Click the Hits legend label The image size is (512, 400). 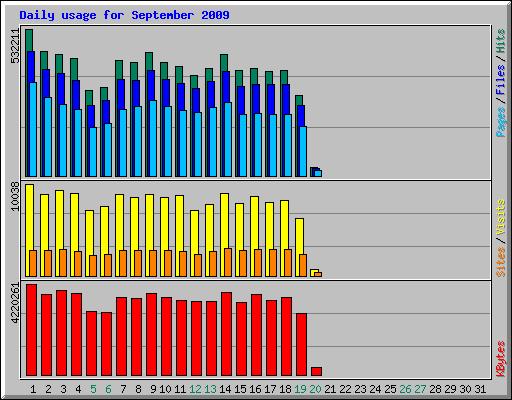(x=501, y=41)
